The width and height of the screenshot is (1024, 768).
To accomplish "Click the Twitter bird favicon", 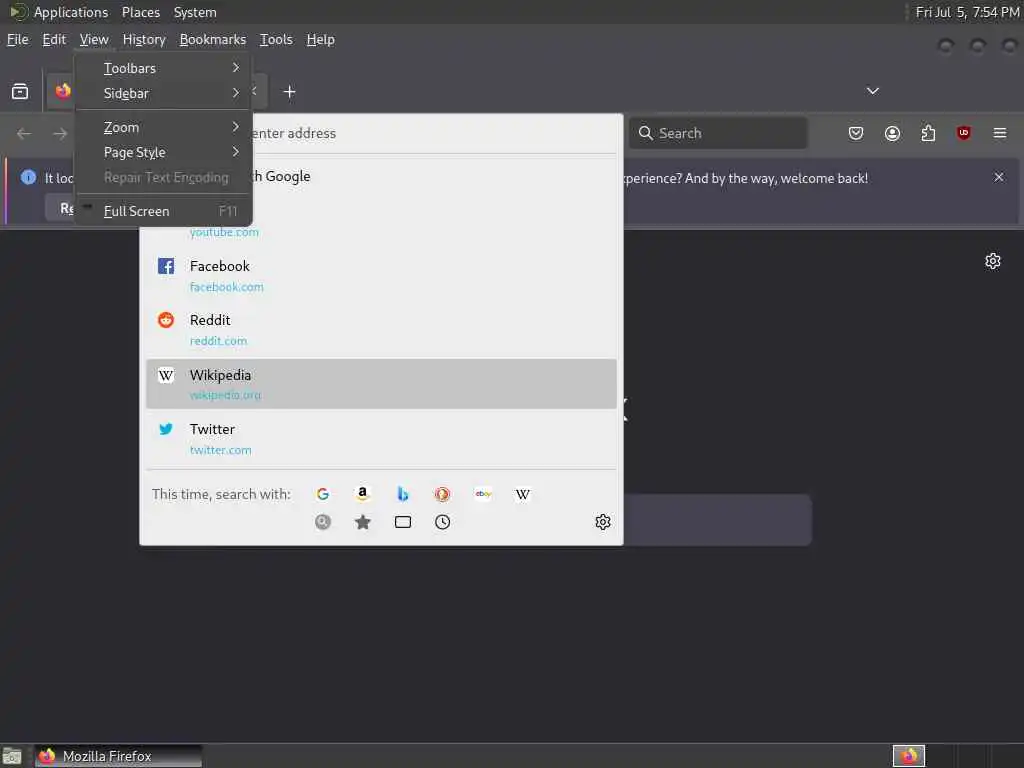I will tap(166, 429).
